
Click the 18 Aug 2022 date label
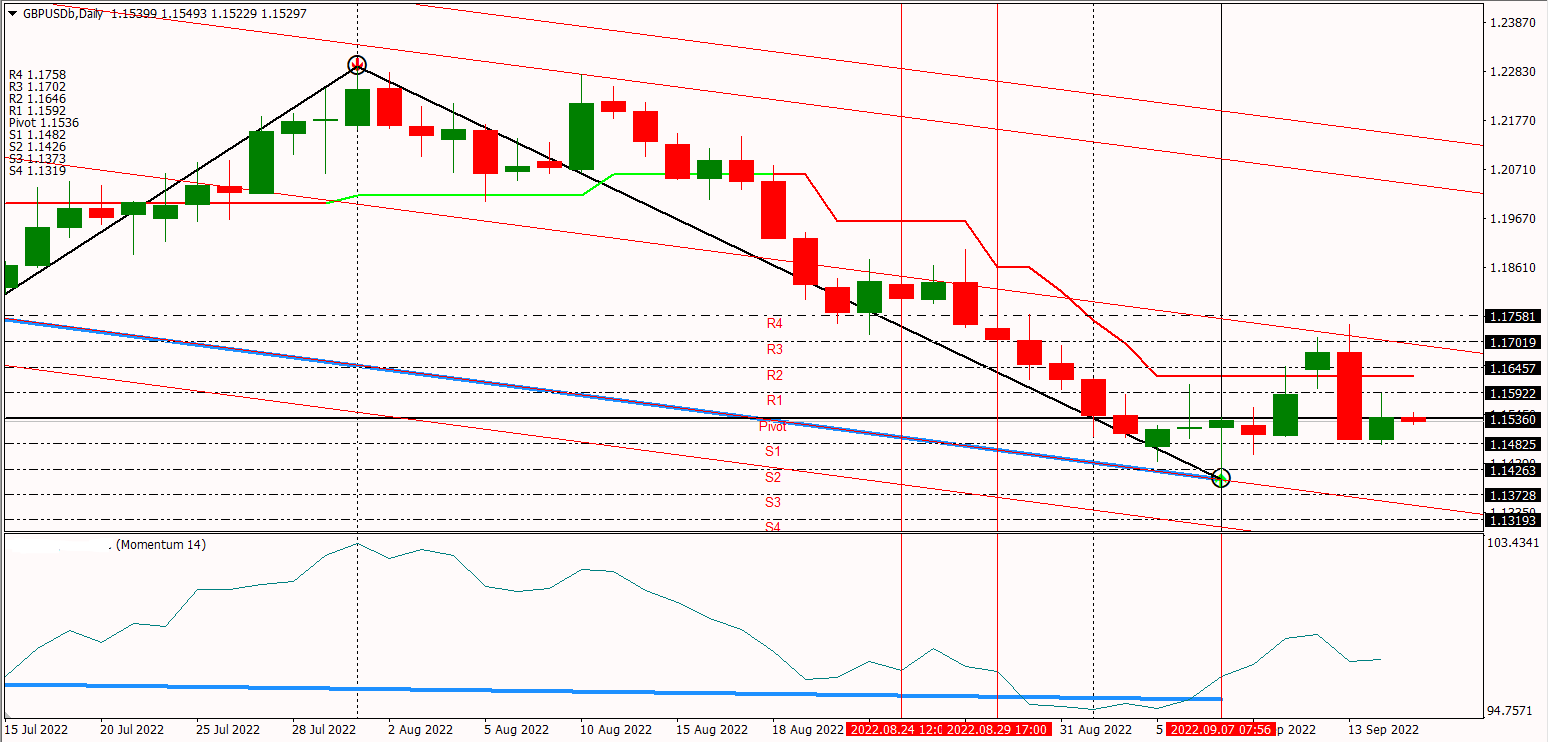807,730
